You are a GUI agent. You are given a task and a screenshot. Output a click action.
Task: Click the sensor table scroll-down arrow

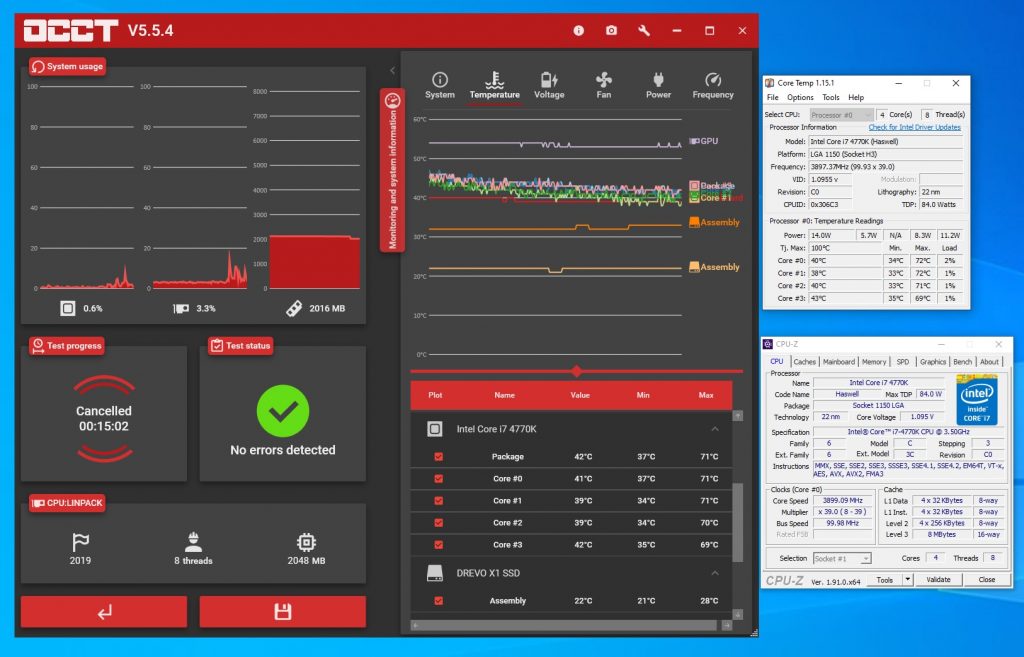(x=738, y=615)
